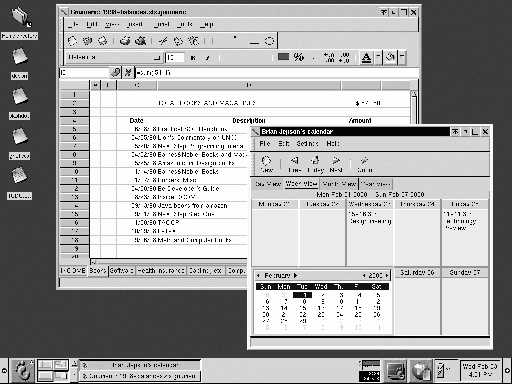This screenshot has height=384, width=512.
Task: Click the Copy icon in Gnumeric toolbar
Action: pyautogui.click(x=178, y=41)
